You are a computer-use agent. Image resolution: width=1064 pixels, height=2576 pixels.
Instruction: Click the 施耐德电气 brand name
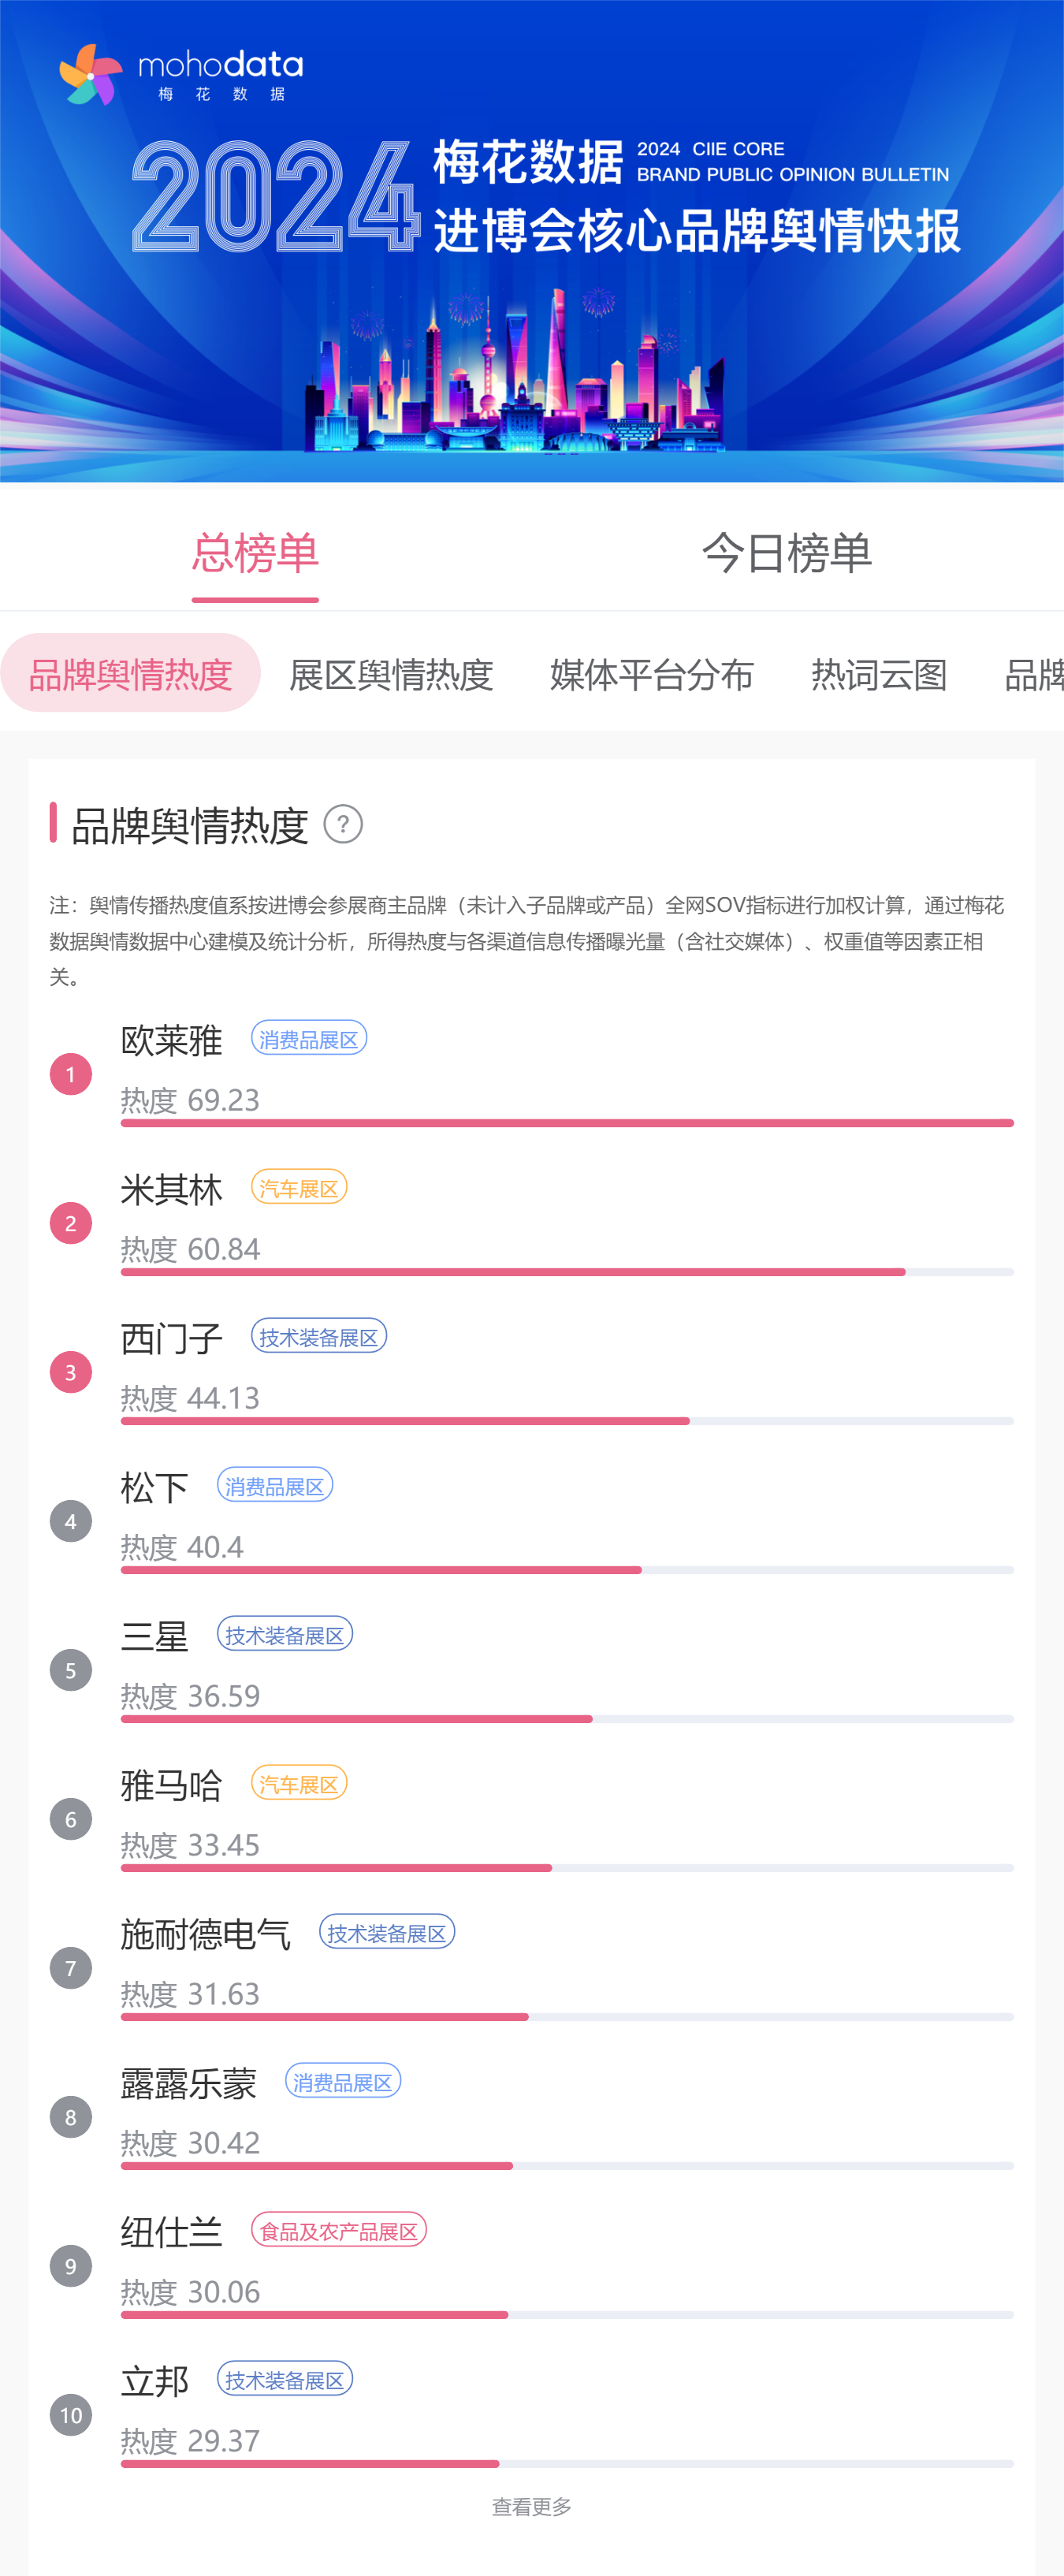[206, 1934]
